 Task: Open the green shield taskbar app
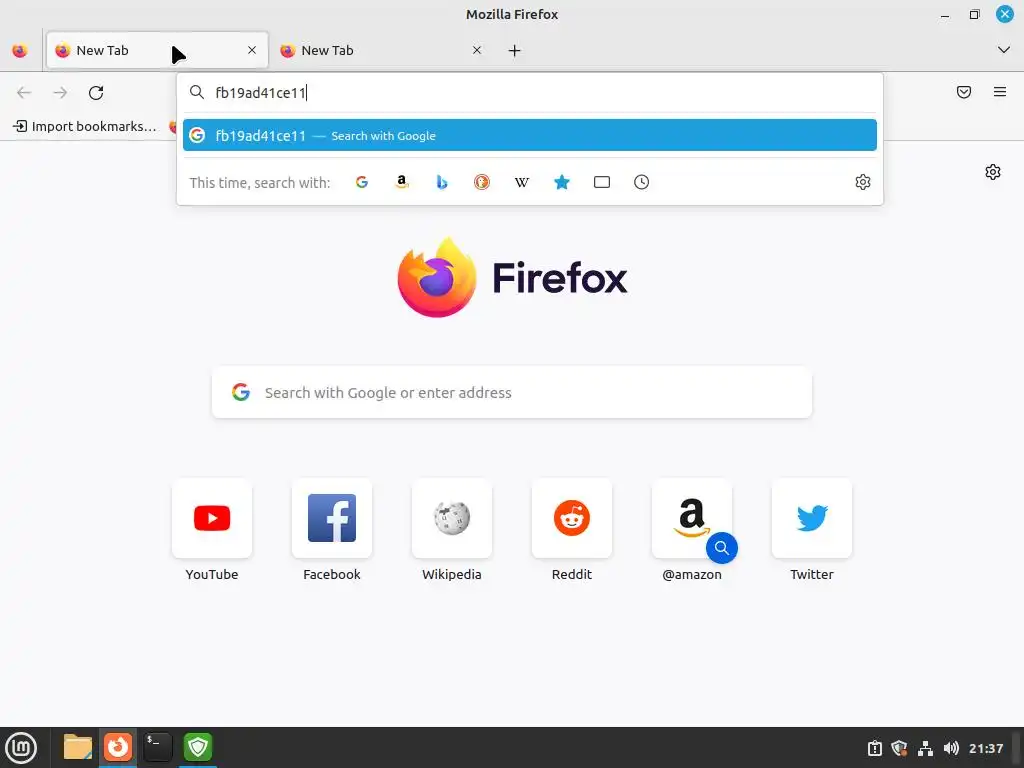point(198,747)
